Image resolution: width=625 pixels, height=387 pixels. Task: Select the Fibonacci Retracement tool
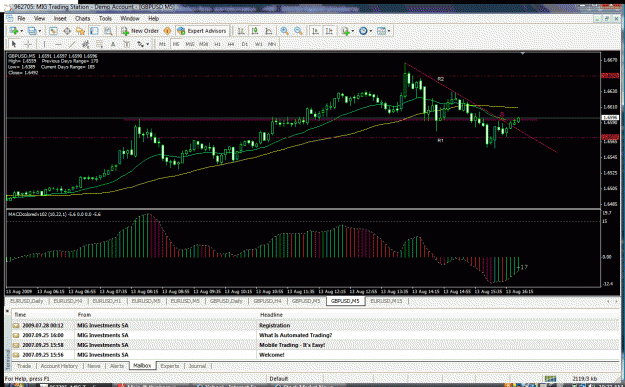(x=99, y=44)
